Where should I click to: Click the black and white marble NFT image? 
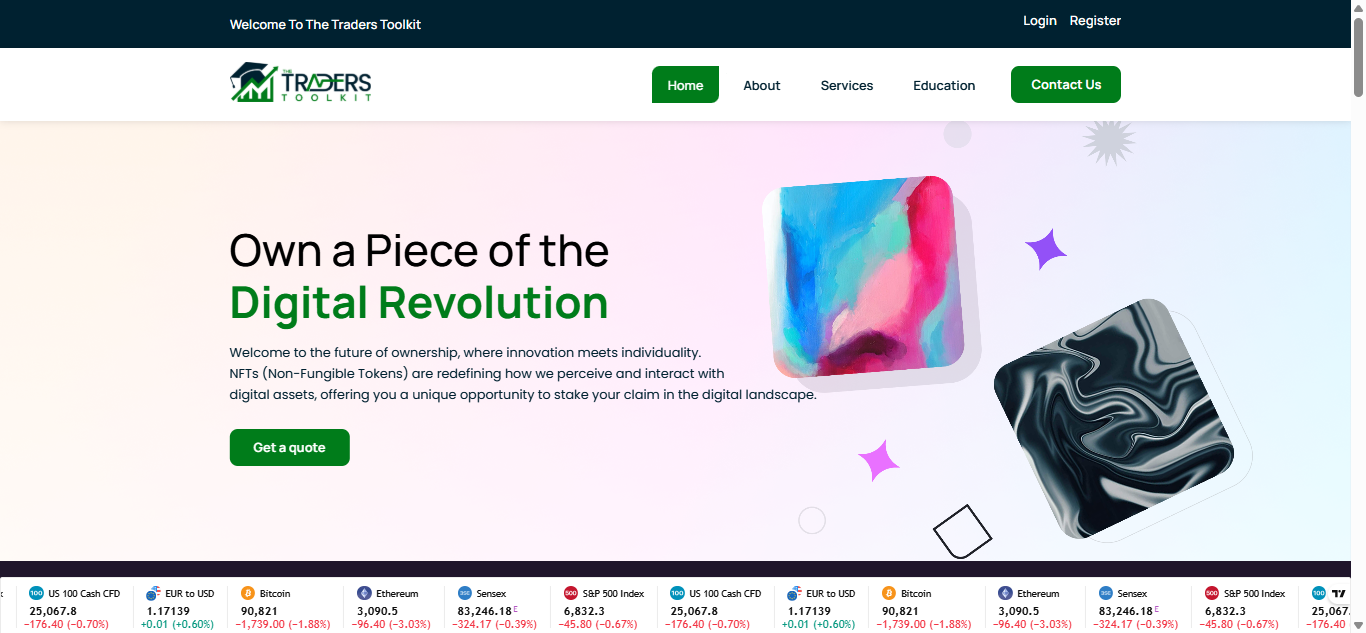(x=1114, y=419)
